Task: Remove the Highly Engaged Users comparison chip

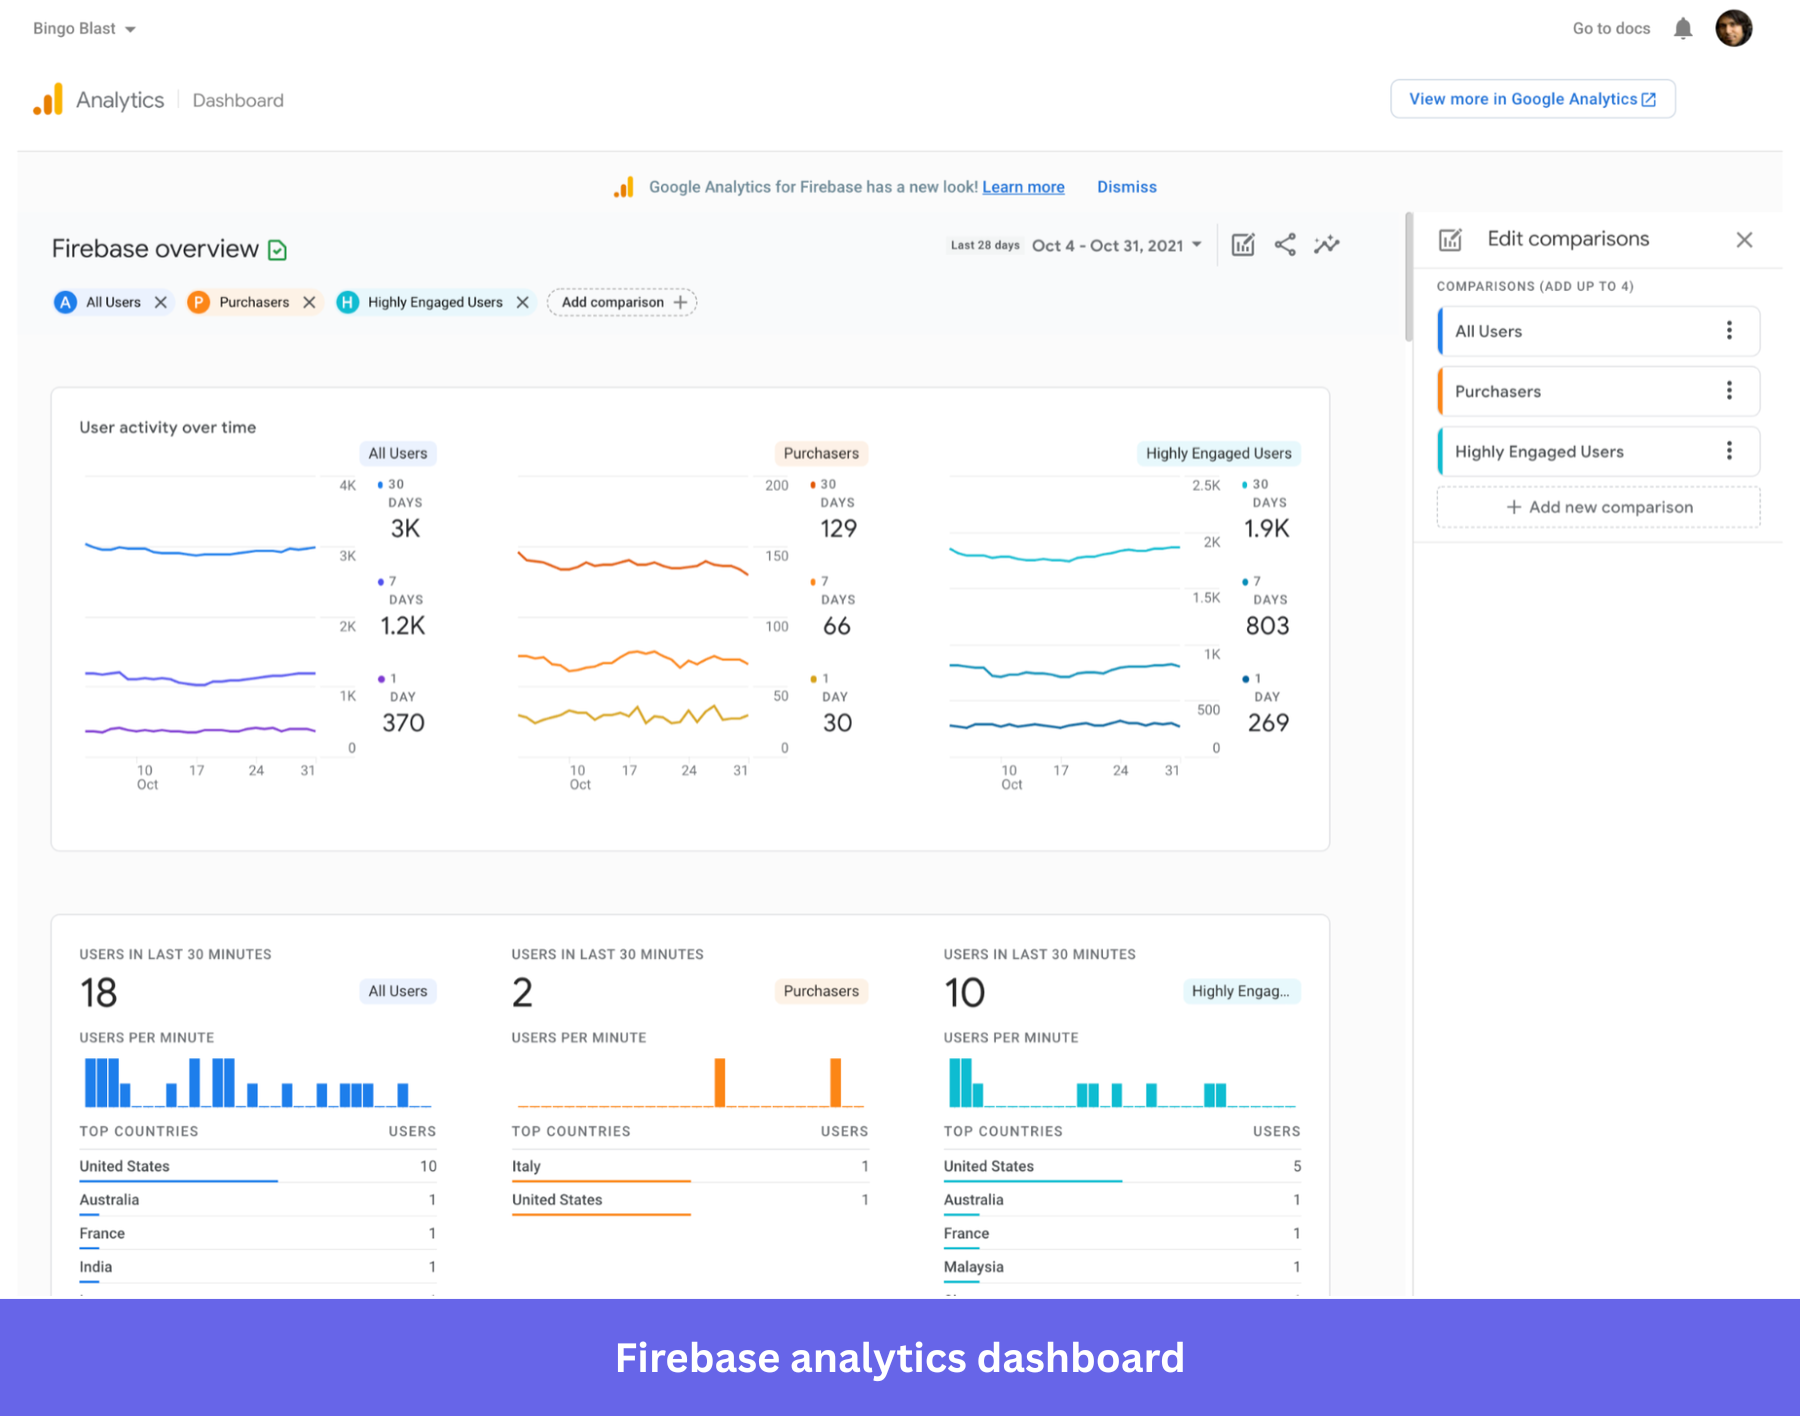Action: pyautogui.click(x=522, y=302)
